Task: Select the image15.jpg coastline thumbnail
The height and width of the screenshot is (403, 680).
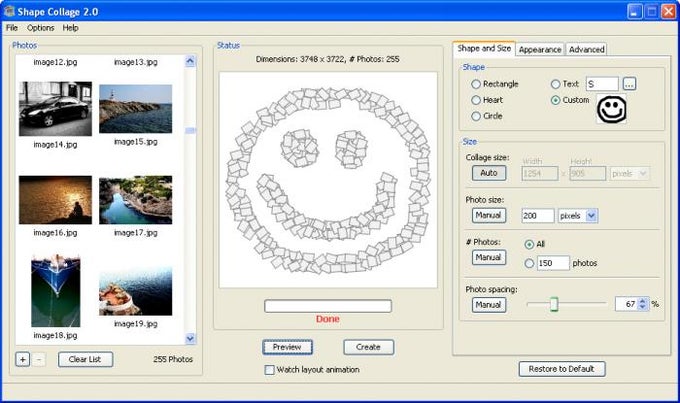Action: click(x=135, y=108)
